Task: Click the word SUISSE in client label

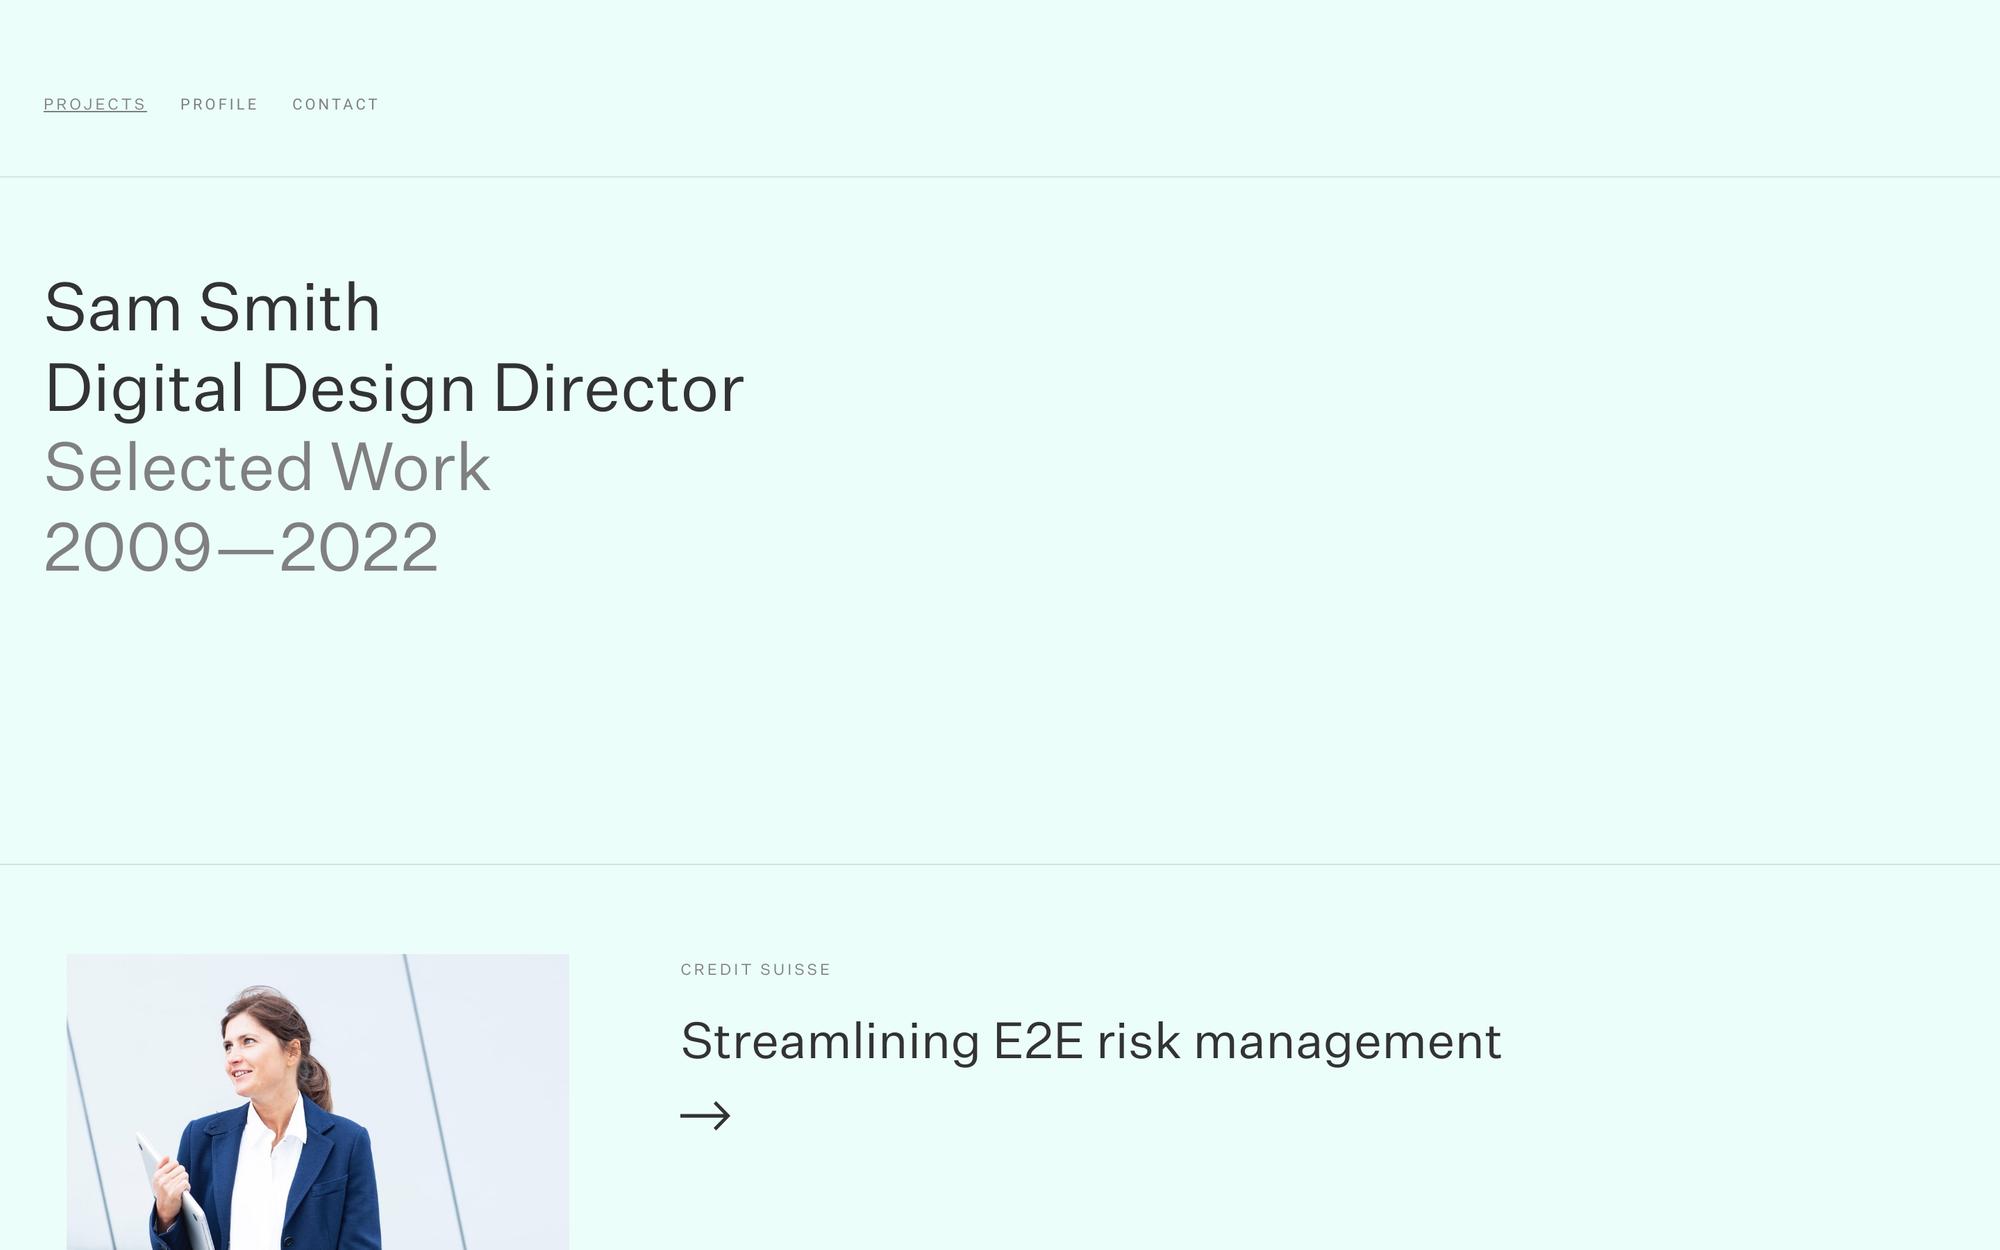Action: pyautogui.click(x=795, y=969)
